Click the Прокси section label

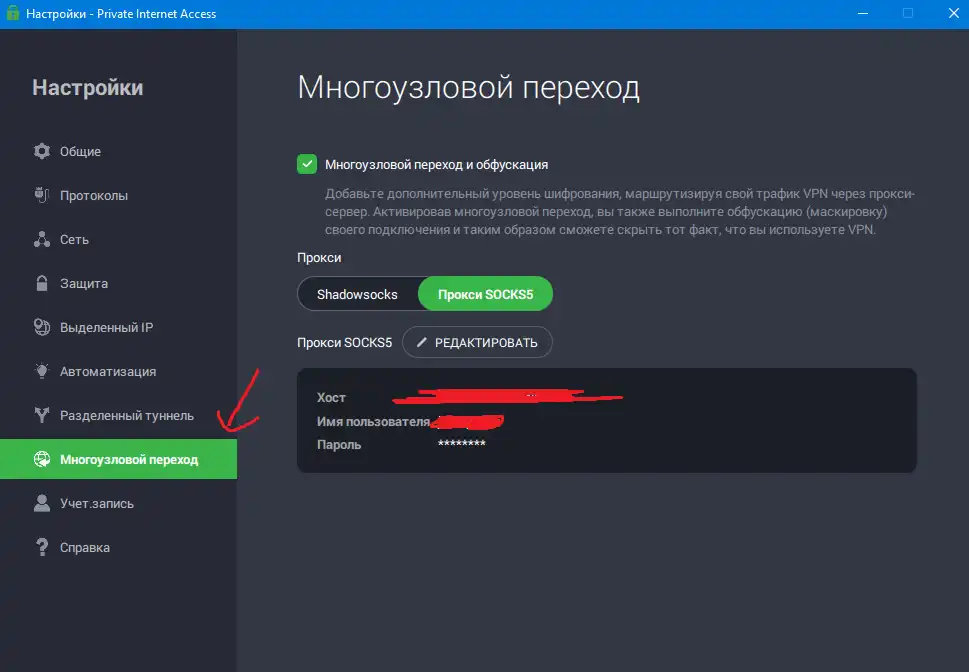coord(319,258)
